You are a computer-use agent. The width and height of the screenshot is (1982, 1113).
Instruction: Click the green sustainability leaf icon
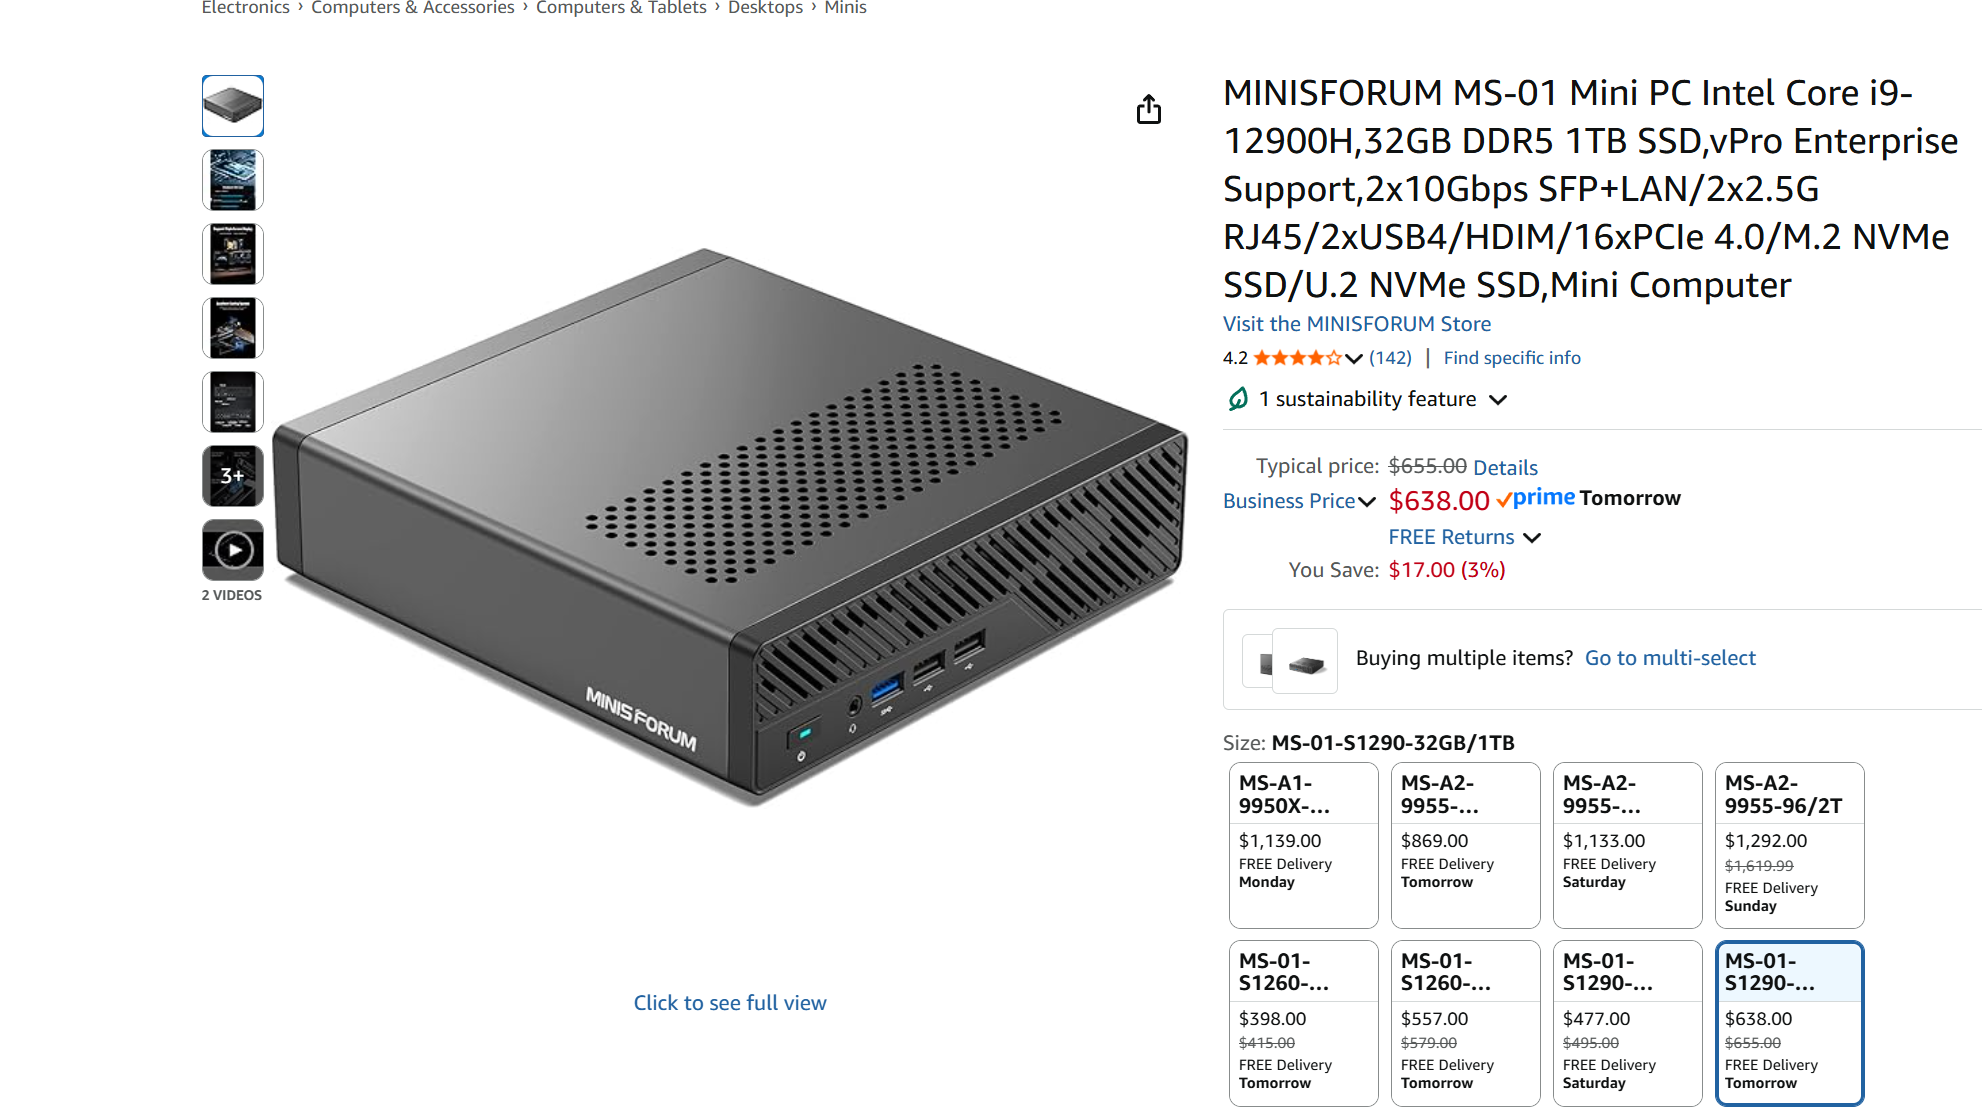pyautogui.click(x=1238, y=399)
